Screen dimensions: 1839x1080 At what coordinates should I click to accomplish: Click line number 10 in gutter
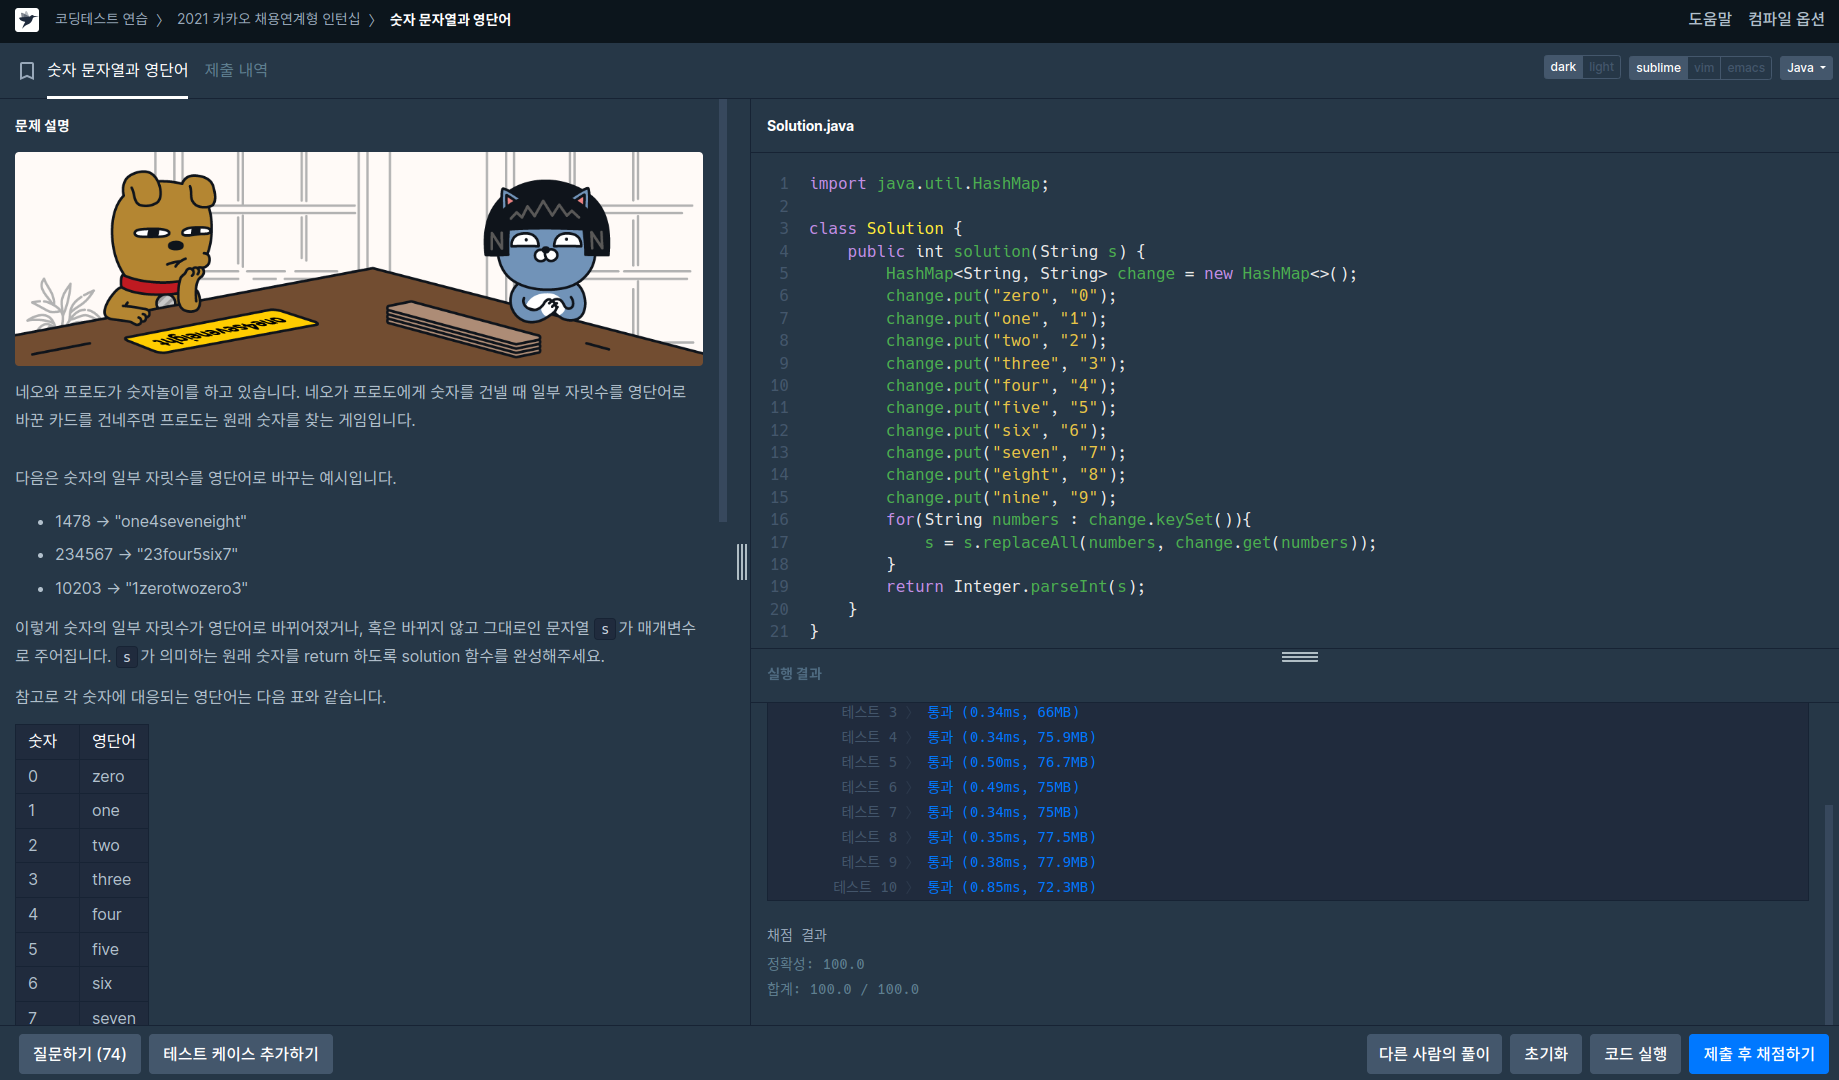tap(779, 386)
